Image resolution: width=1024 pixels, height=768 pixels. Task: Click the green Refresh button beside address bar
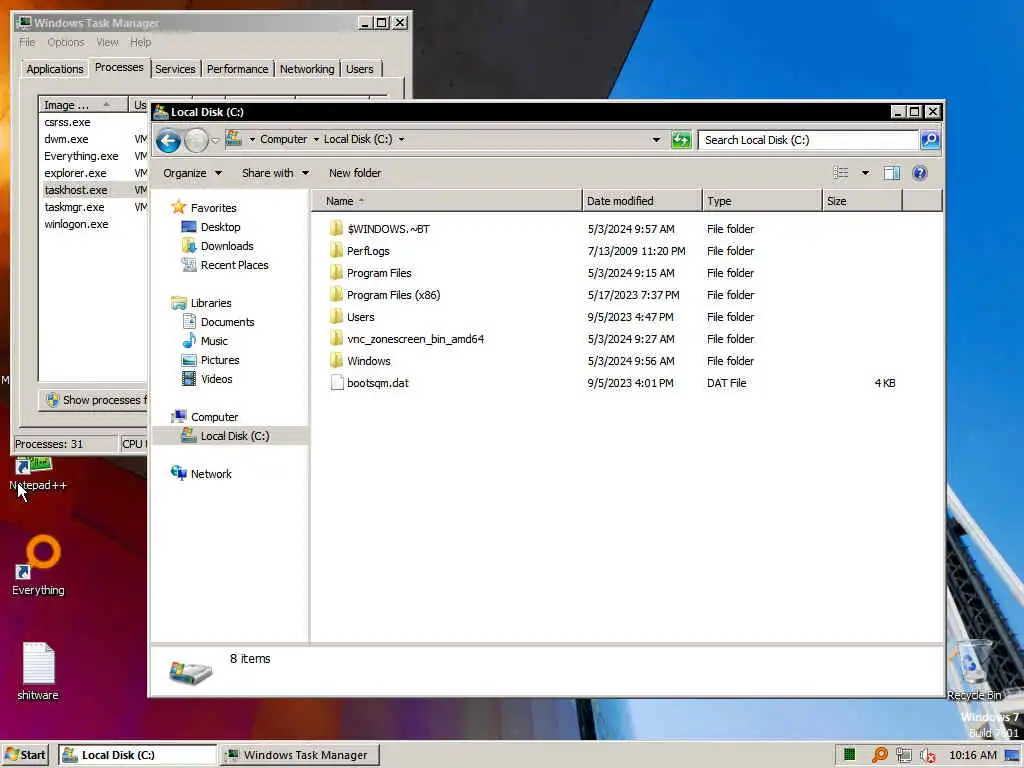point(680,140)
